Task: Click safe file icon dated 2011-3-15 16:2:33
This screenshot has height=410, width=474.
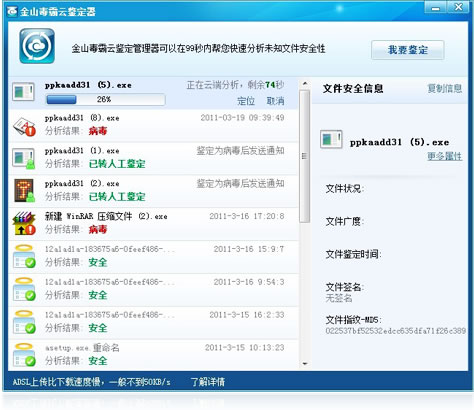Action: click(x=24, y=322)
